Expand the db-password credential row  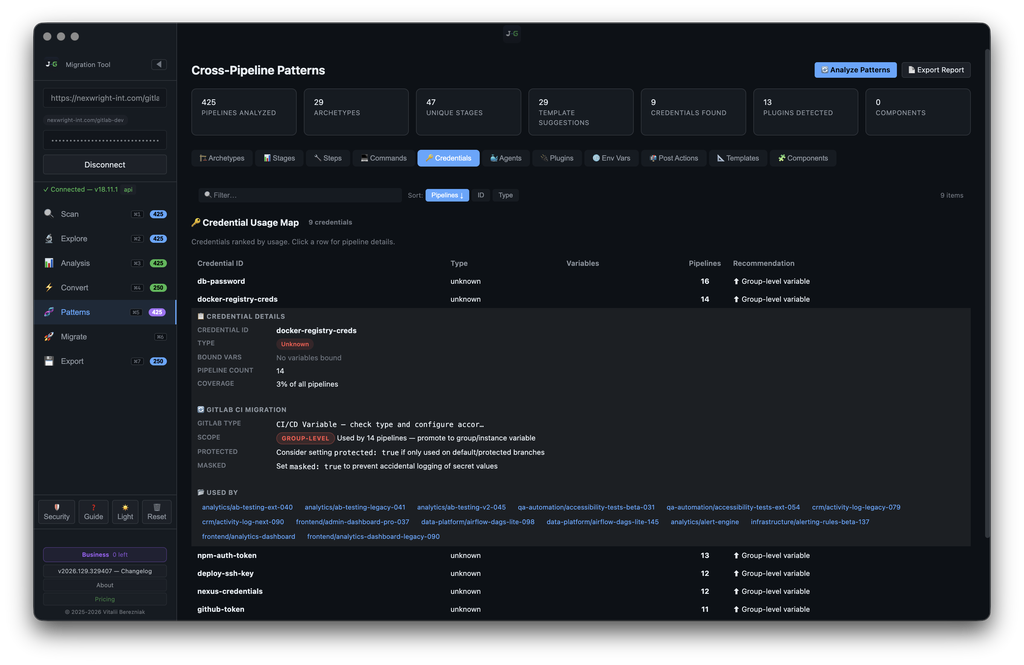coord(581,281)
